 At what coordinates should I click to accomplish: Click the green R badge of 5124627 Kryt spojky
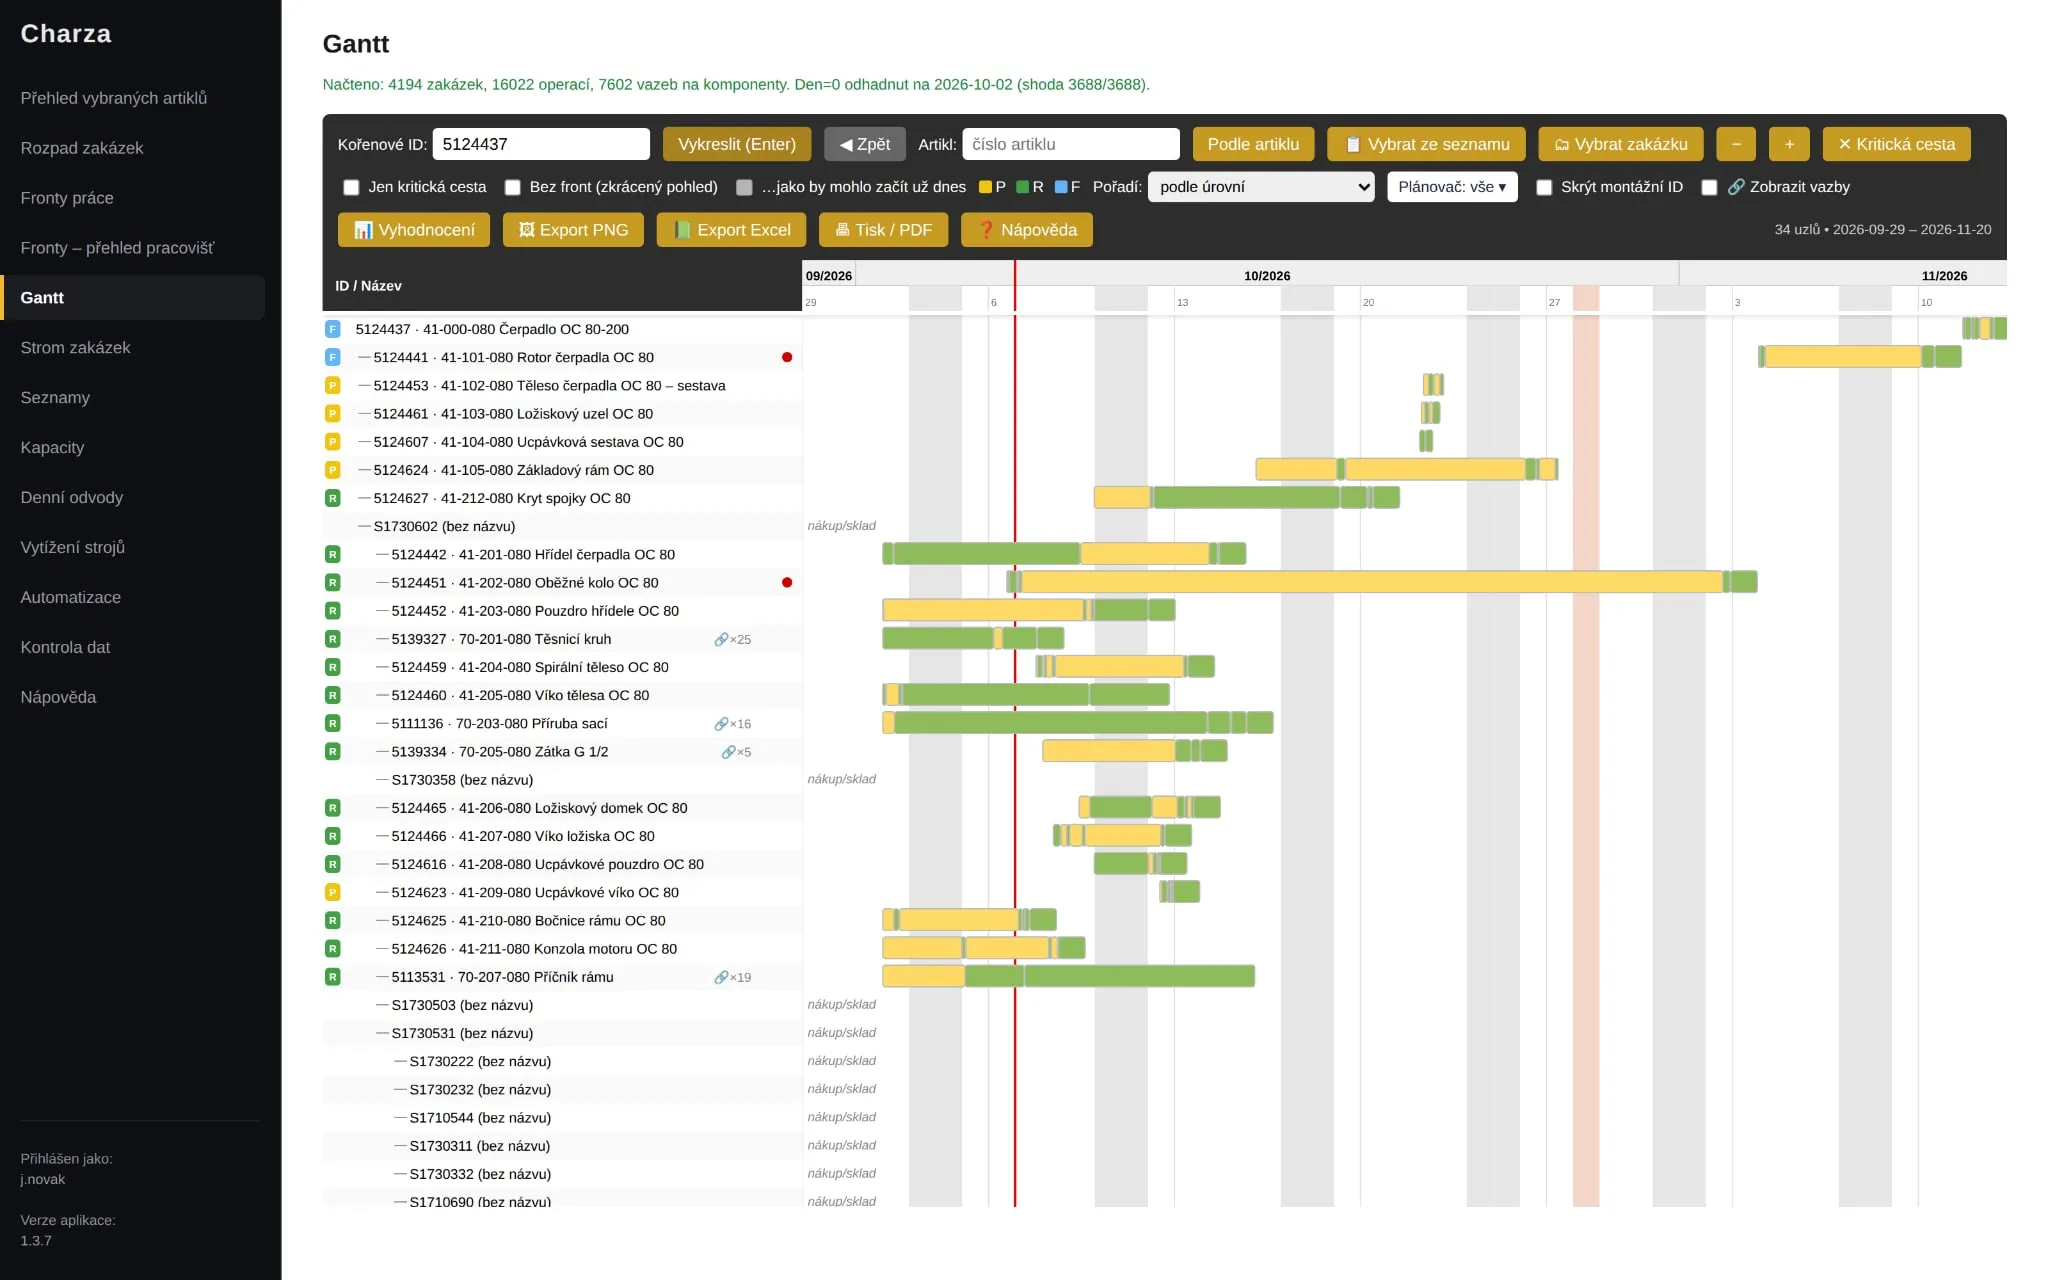(x=333, y=498)
